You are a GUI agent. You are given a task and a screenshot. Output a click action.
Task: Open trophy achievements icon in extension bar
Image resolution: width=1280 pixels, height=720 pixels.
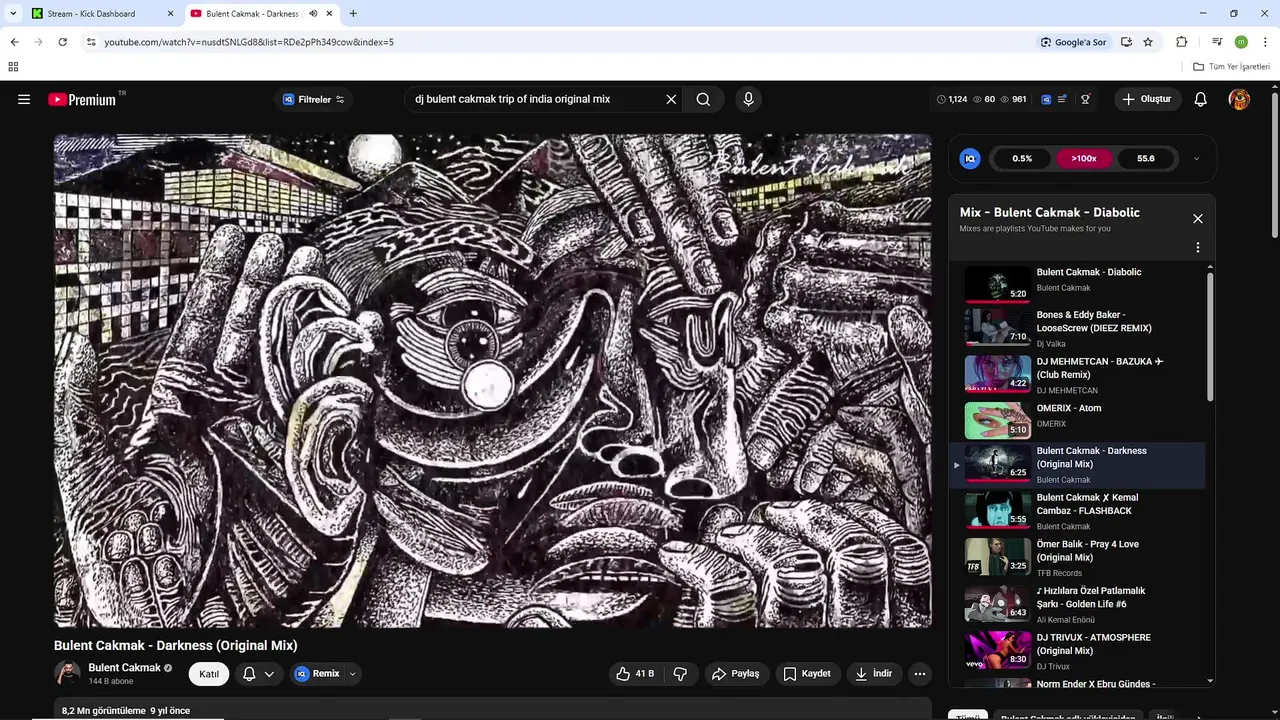1085,99
